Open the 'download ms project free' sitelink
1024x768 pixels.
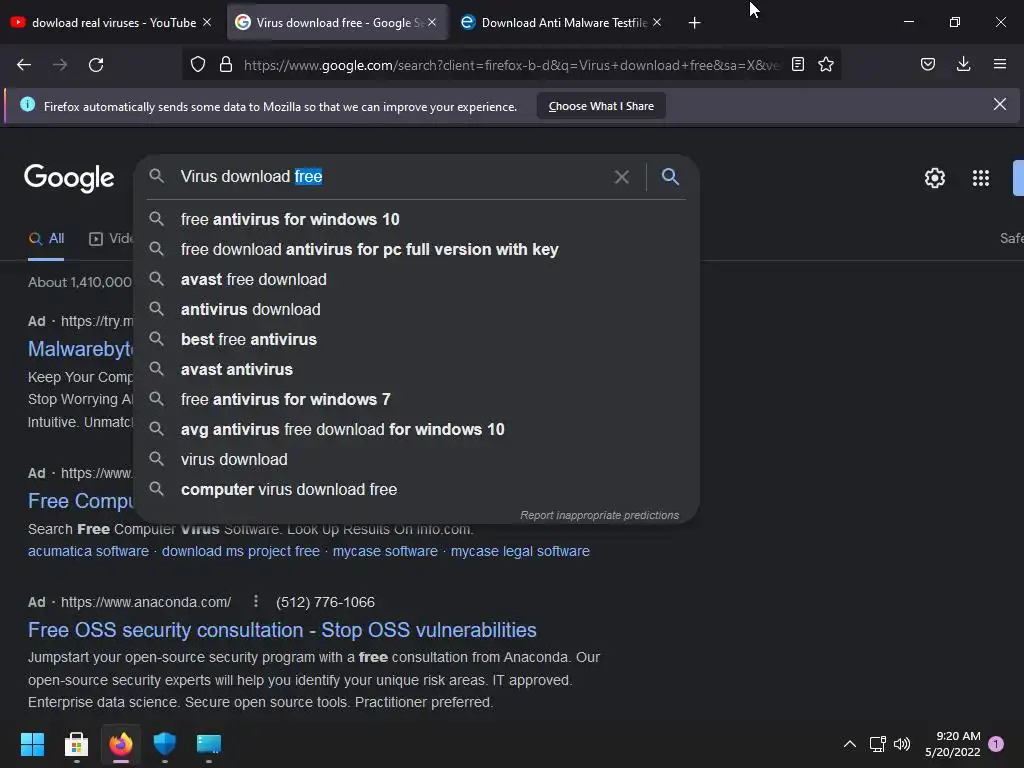241,551
